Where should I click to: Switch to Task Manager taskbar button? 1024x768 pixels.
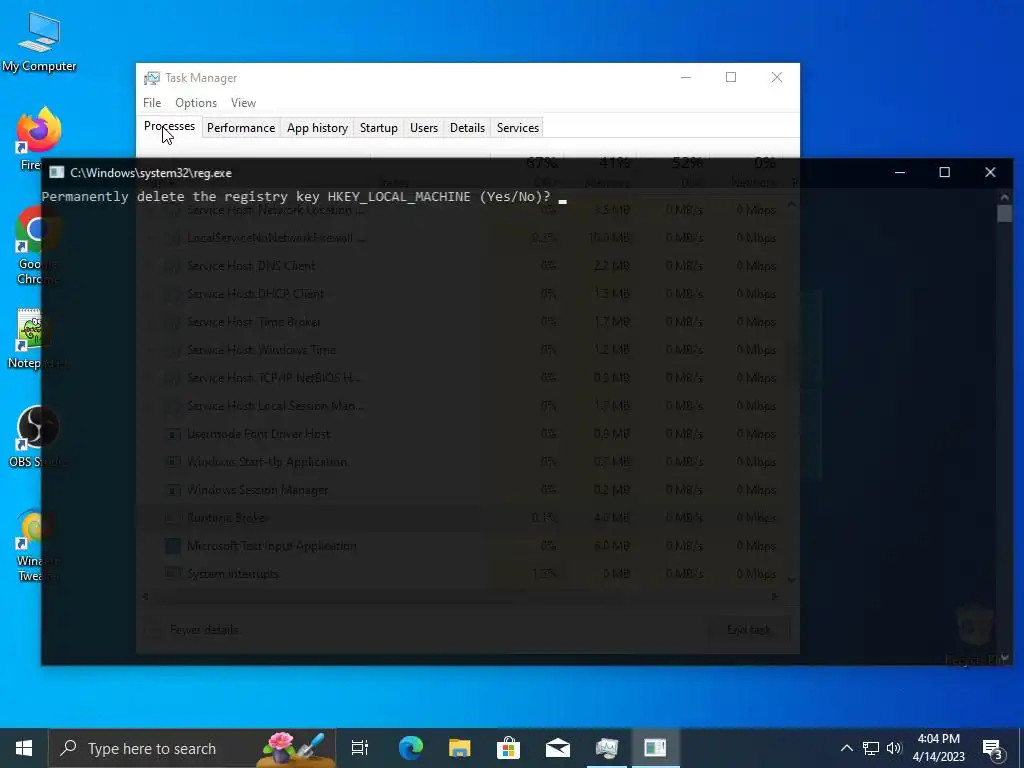(x=607, y=748)
